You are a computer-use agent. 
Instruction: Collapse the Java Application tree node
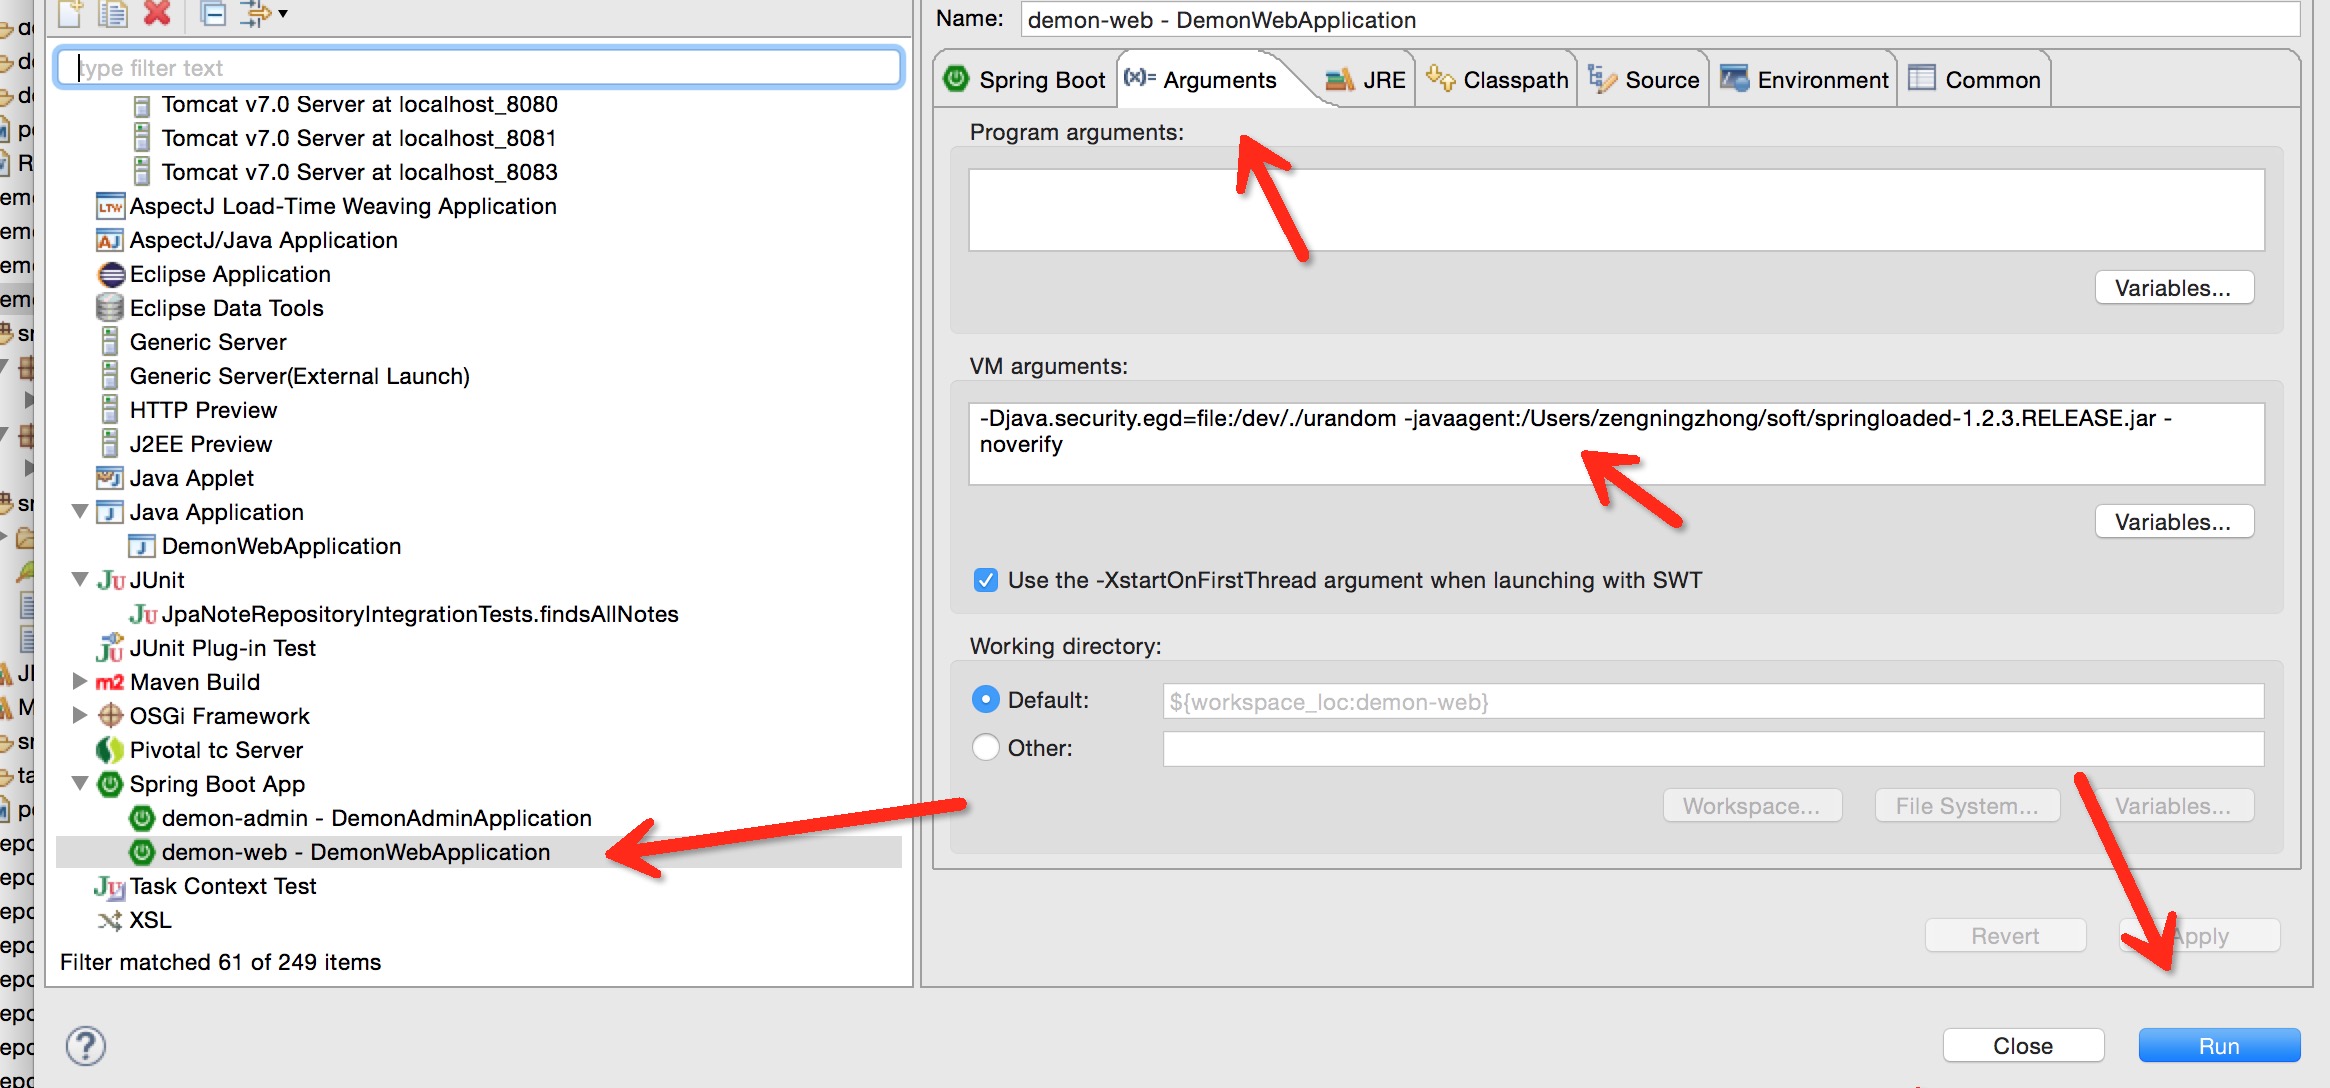point(80,511)
